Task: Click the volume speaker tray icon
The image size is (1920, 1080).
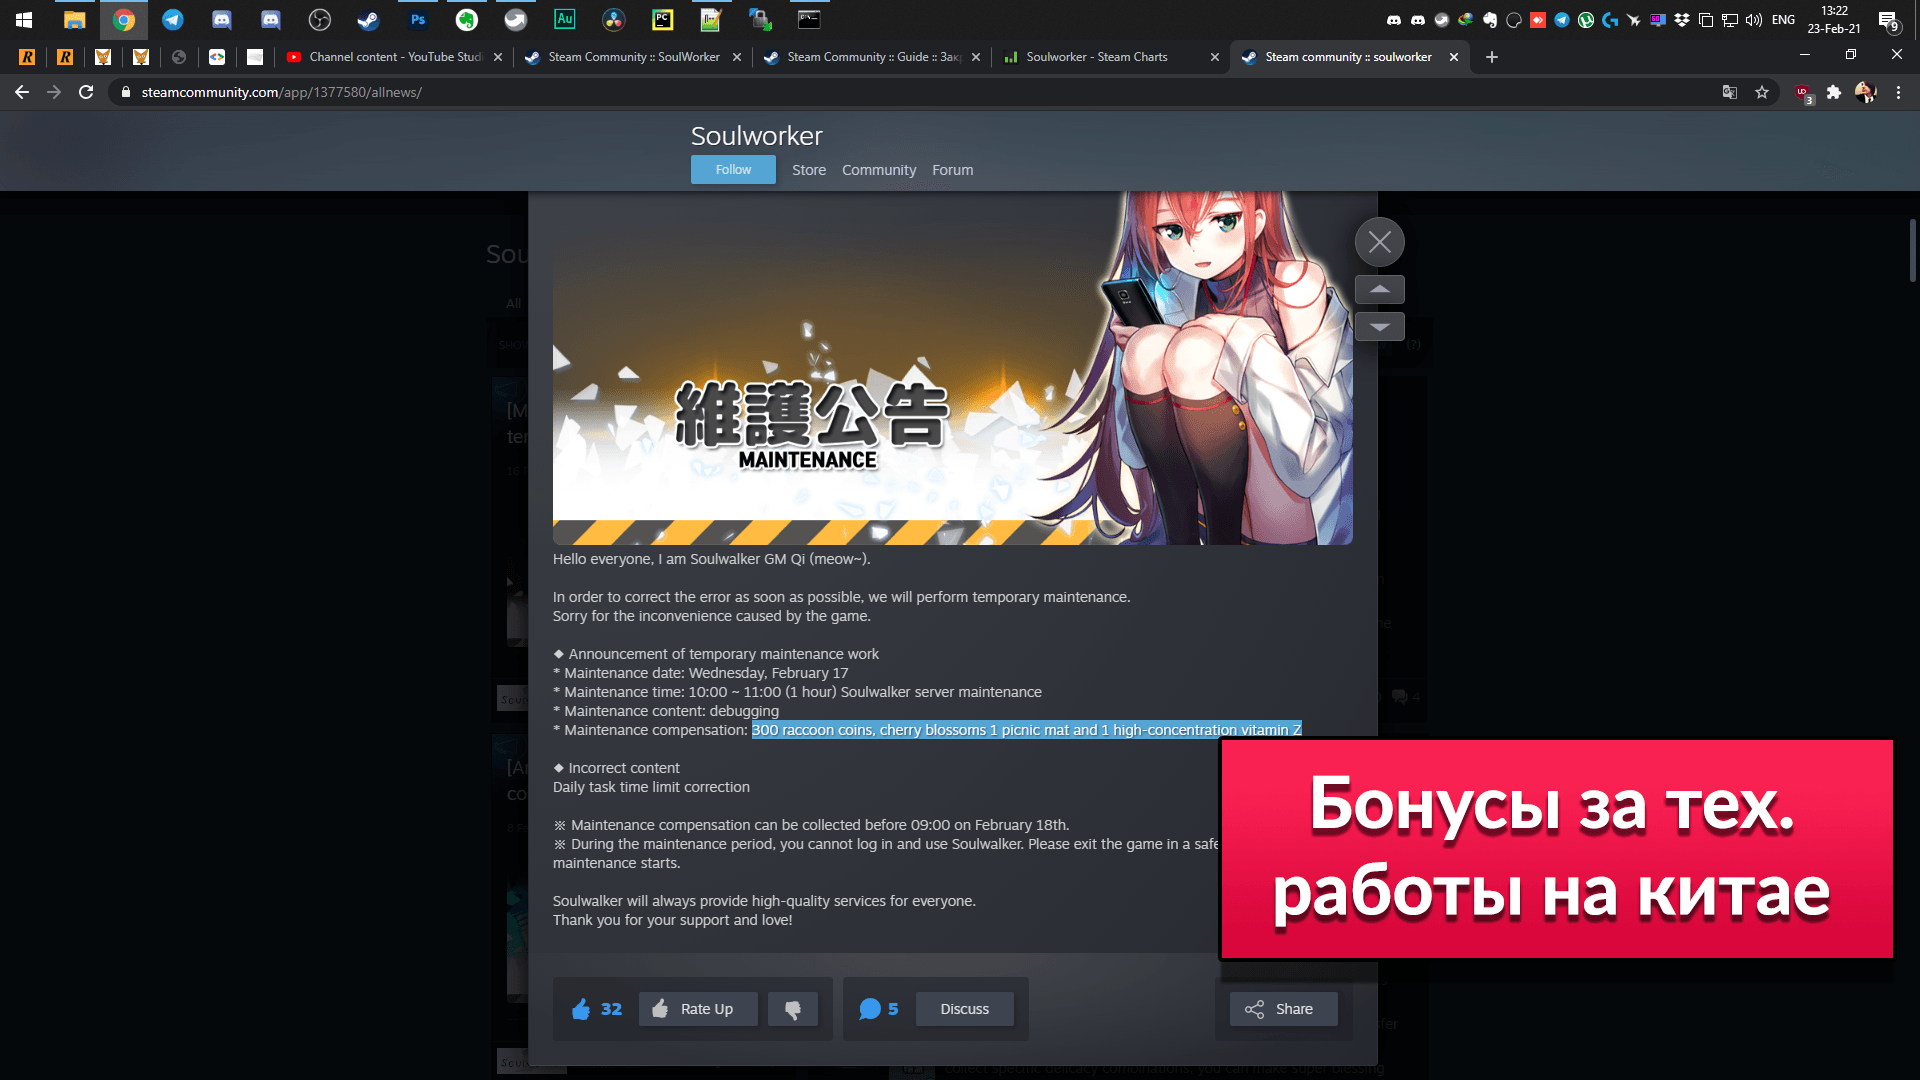Action: point(1754,20)
